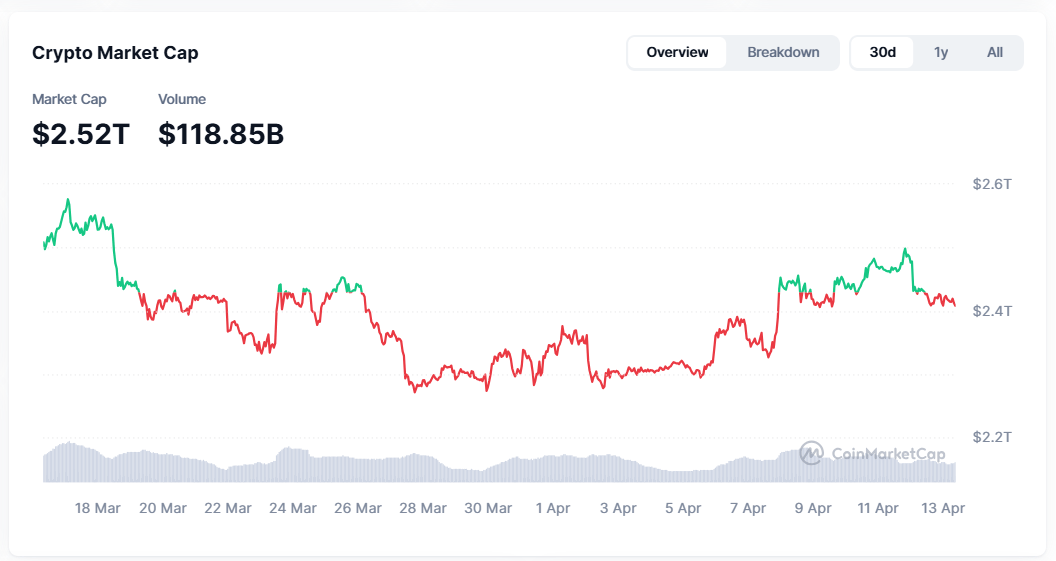This screenshot has height=561, width=1056.
Task: Click the $2.52T market cap value
Action: (x=80, y=134)
